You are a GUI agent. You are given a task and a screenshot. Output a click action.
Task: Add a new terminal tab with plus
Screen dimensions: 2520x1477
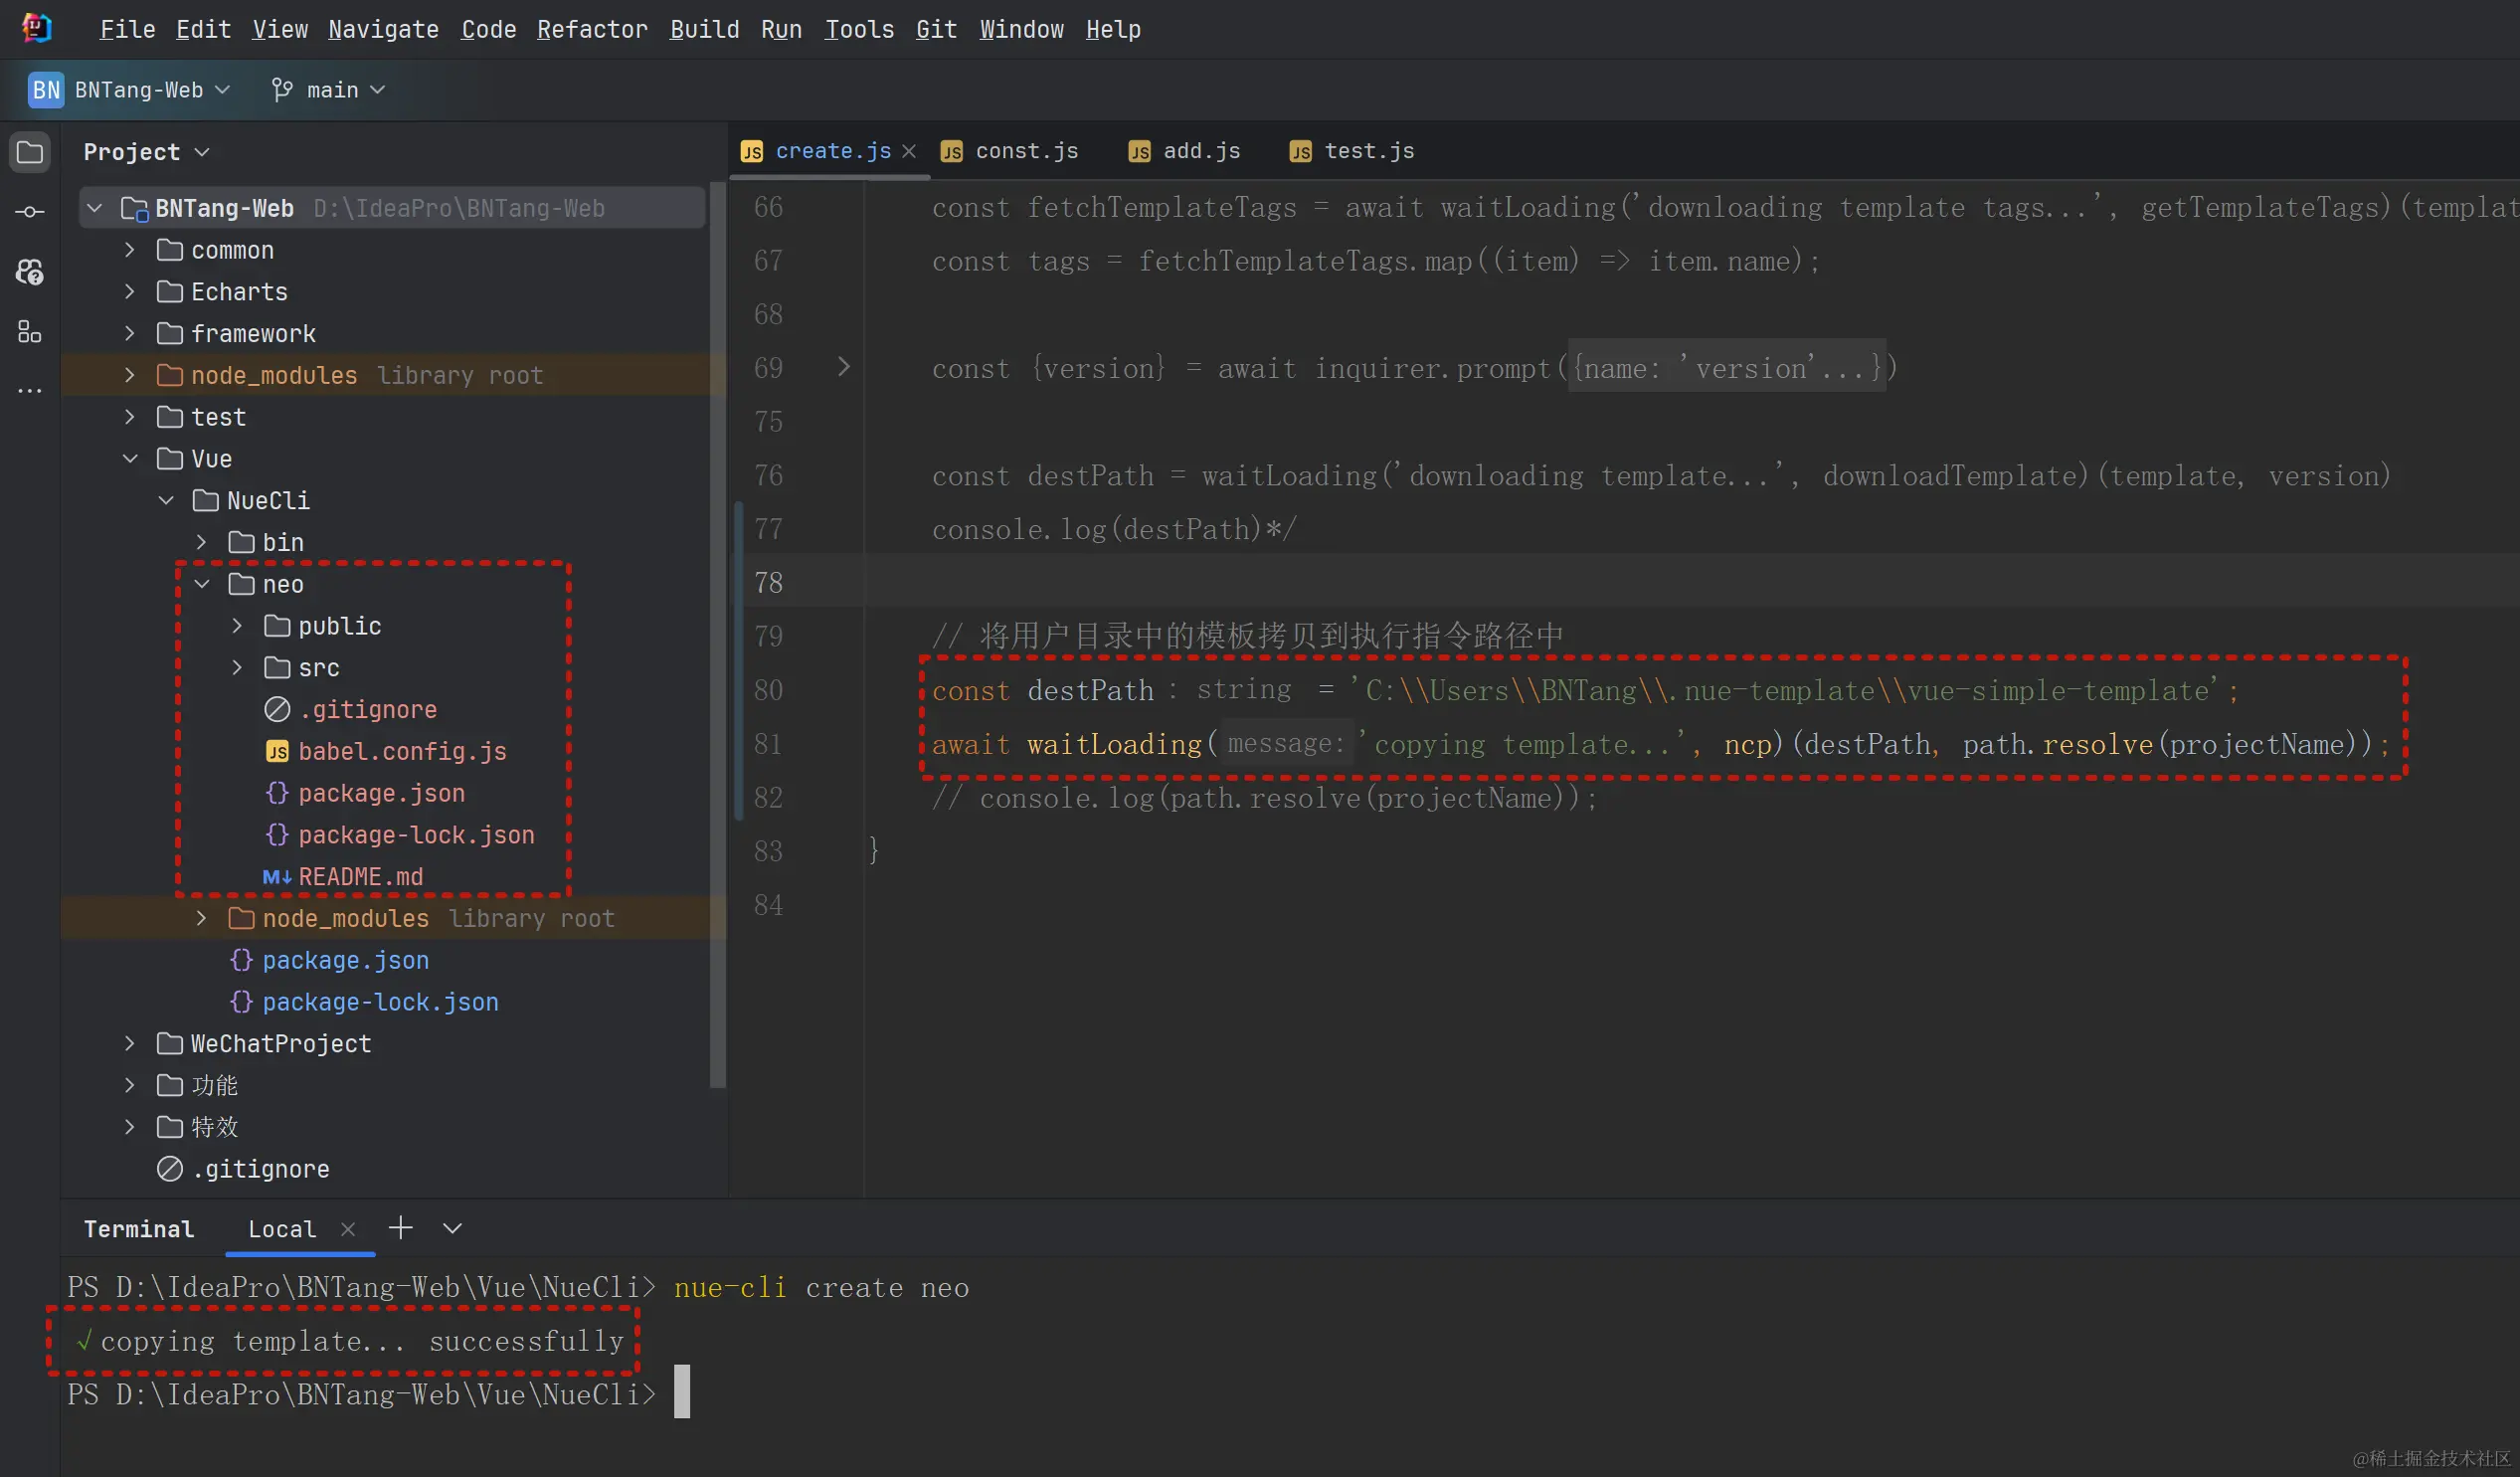401,1228
